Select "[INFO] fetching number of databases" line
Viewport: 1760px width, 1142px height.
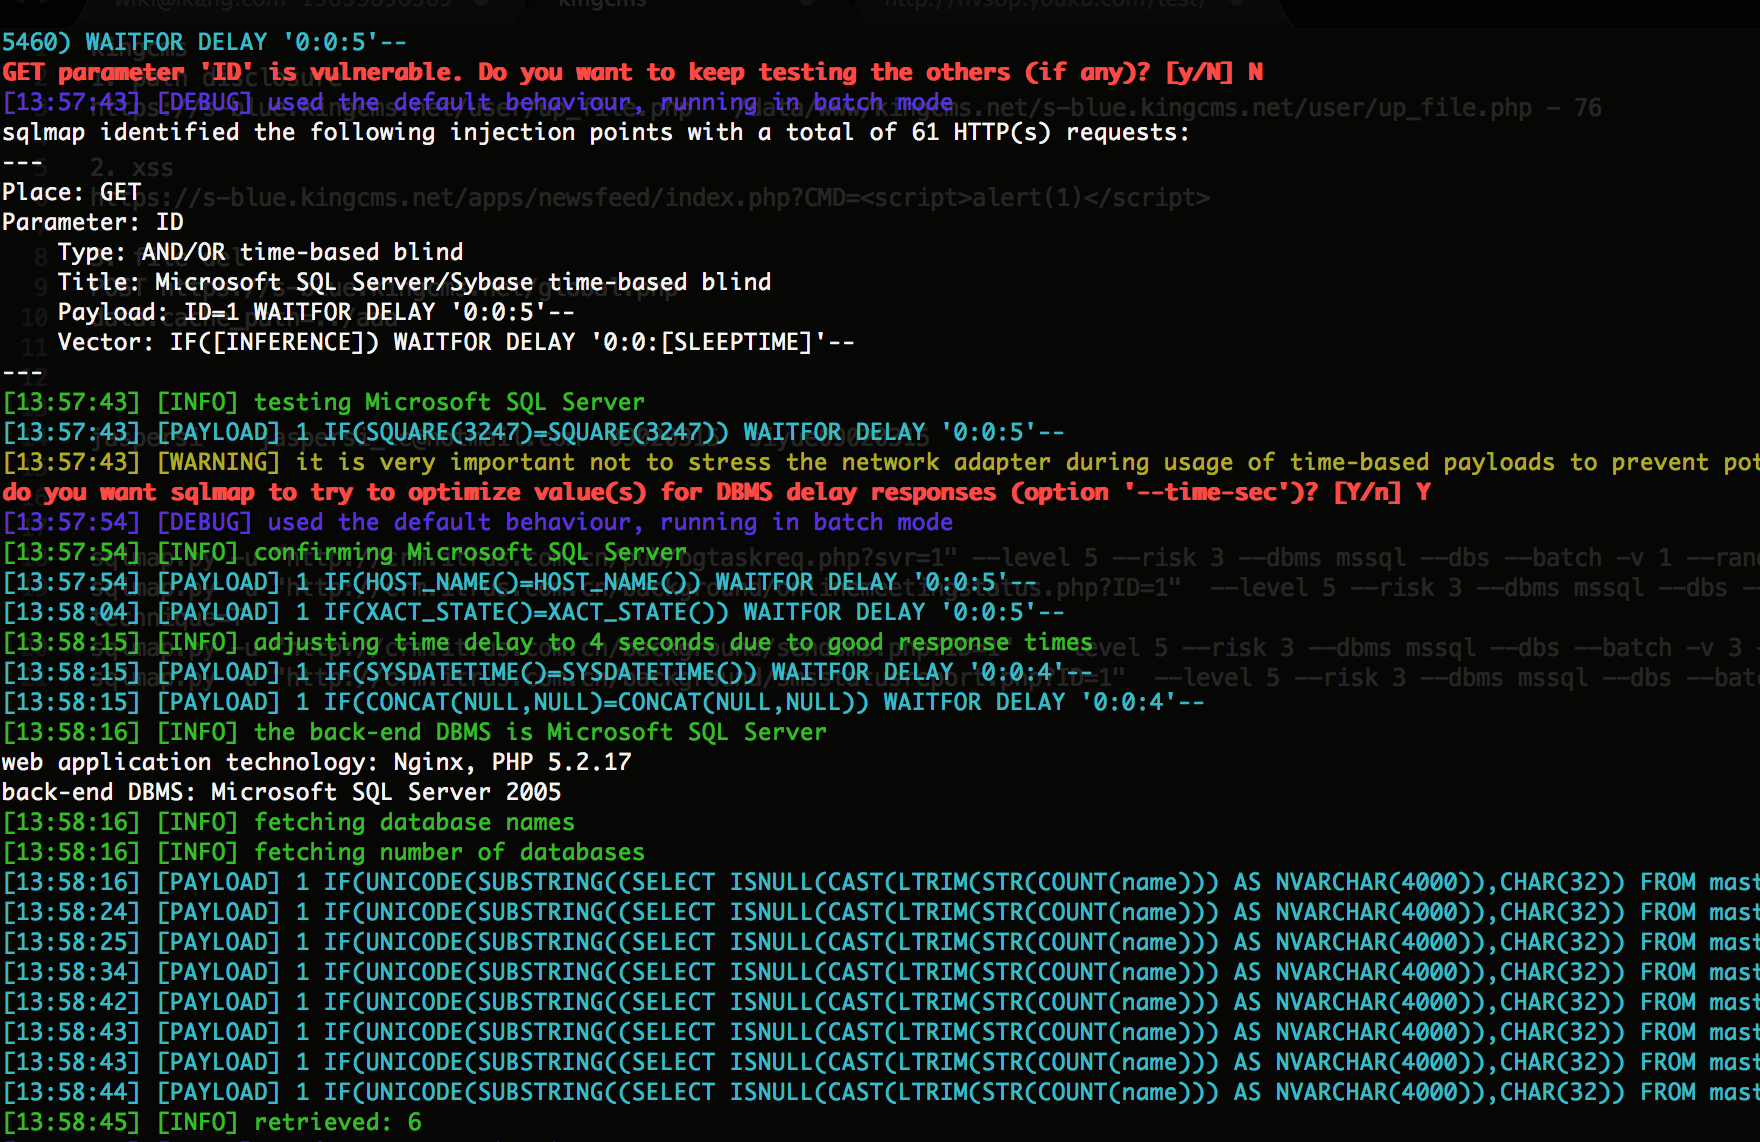click(323, 852)
